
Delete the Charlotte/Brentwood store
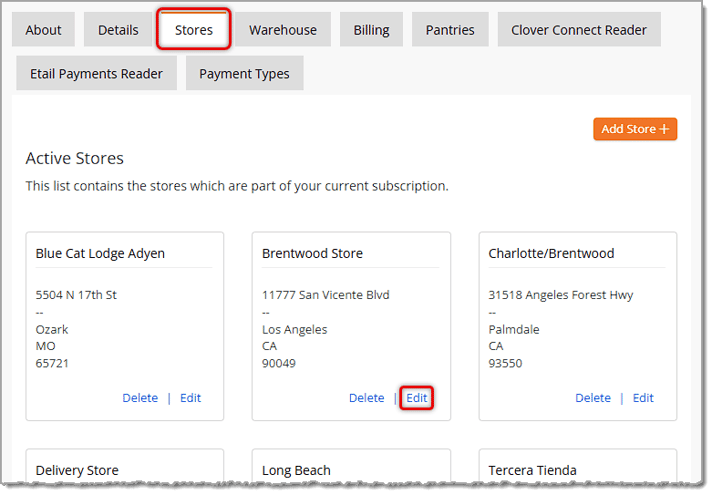coord(593,398)
